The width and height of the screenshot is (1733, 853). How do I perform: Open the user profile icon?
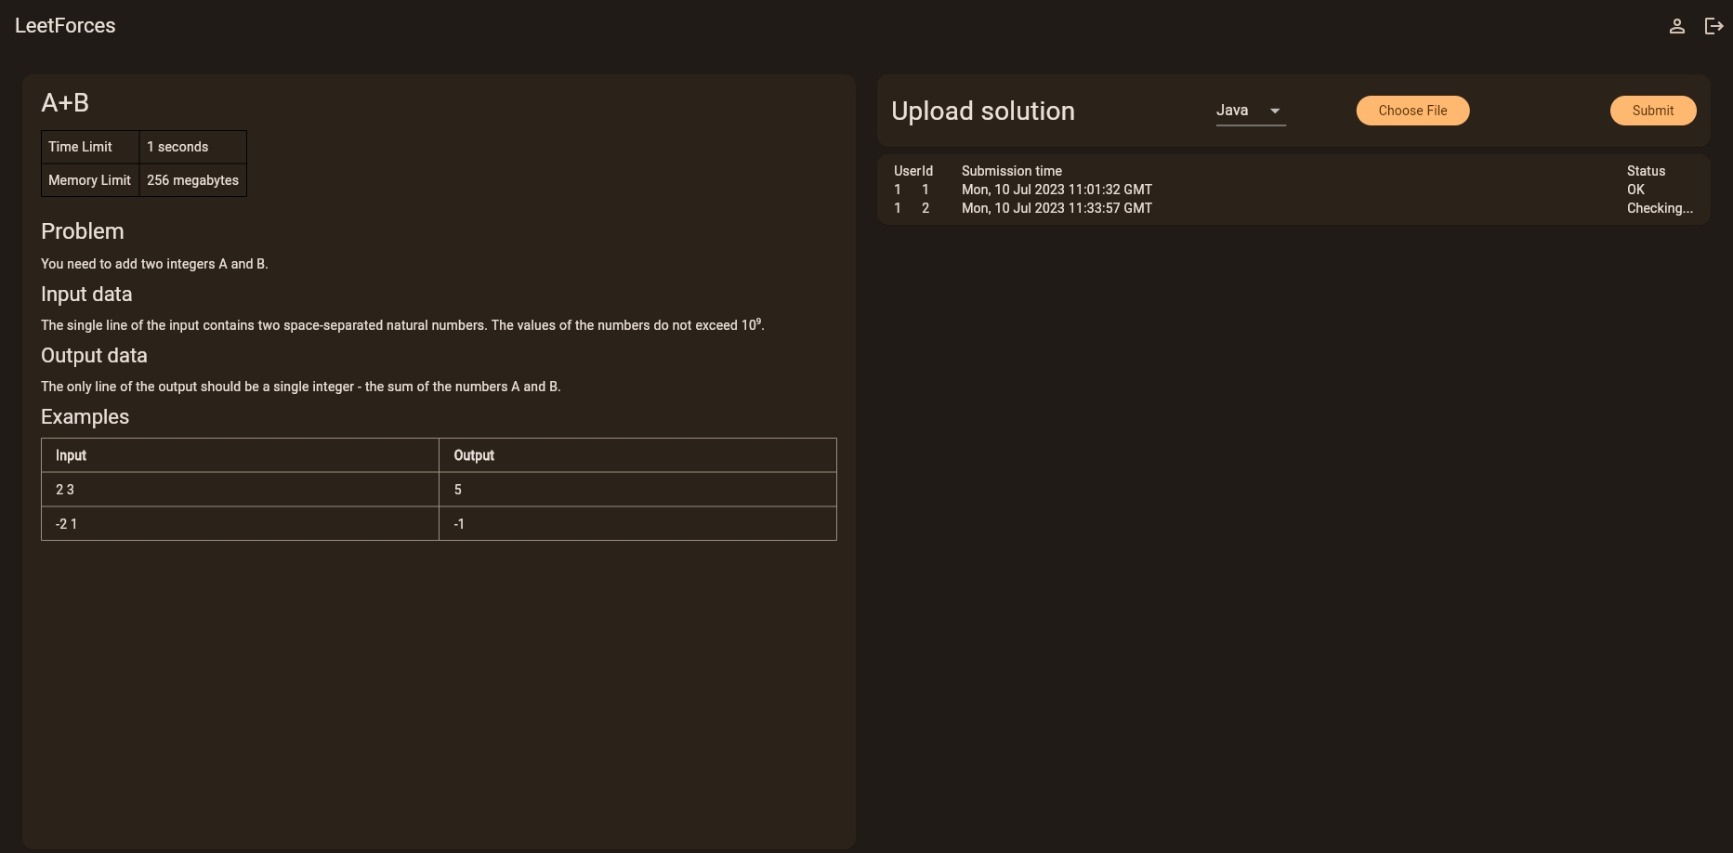1677,27
